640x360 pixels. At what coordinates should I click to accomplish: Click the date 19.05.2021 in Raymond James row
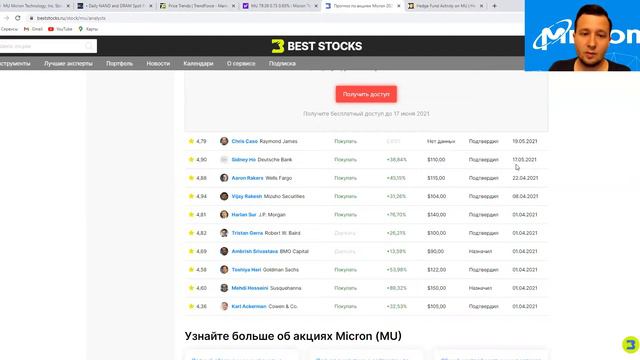click(x=524, y=141)
